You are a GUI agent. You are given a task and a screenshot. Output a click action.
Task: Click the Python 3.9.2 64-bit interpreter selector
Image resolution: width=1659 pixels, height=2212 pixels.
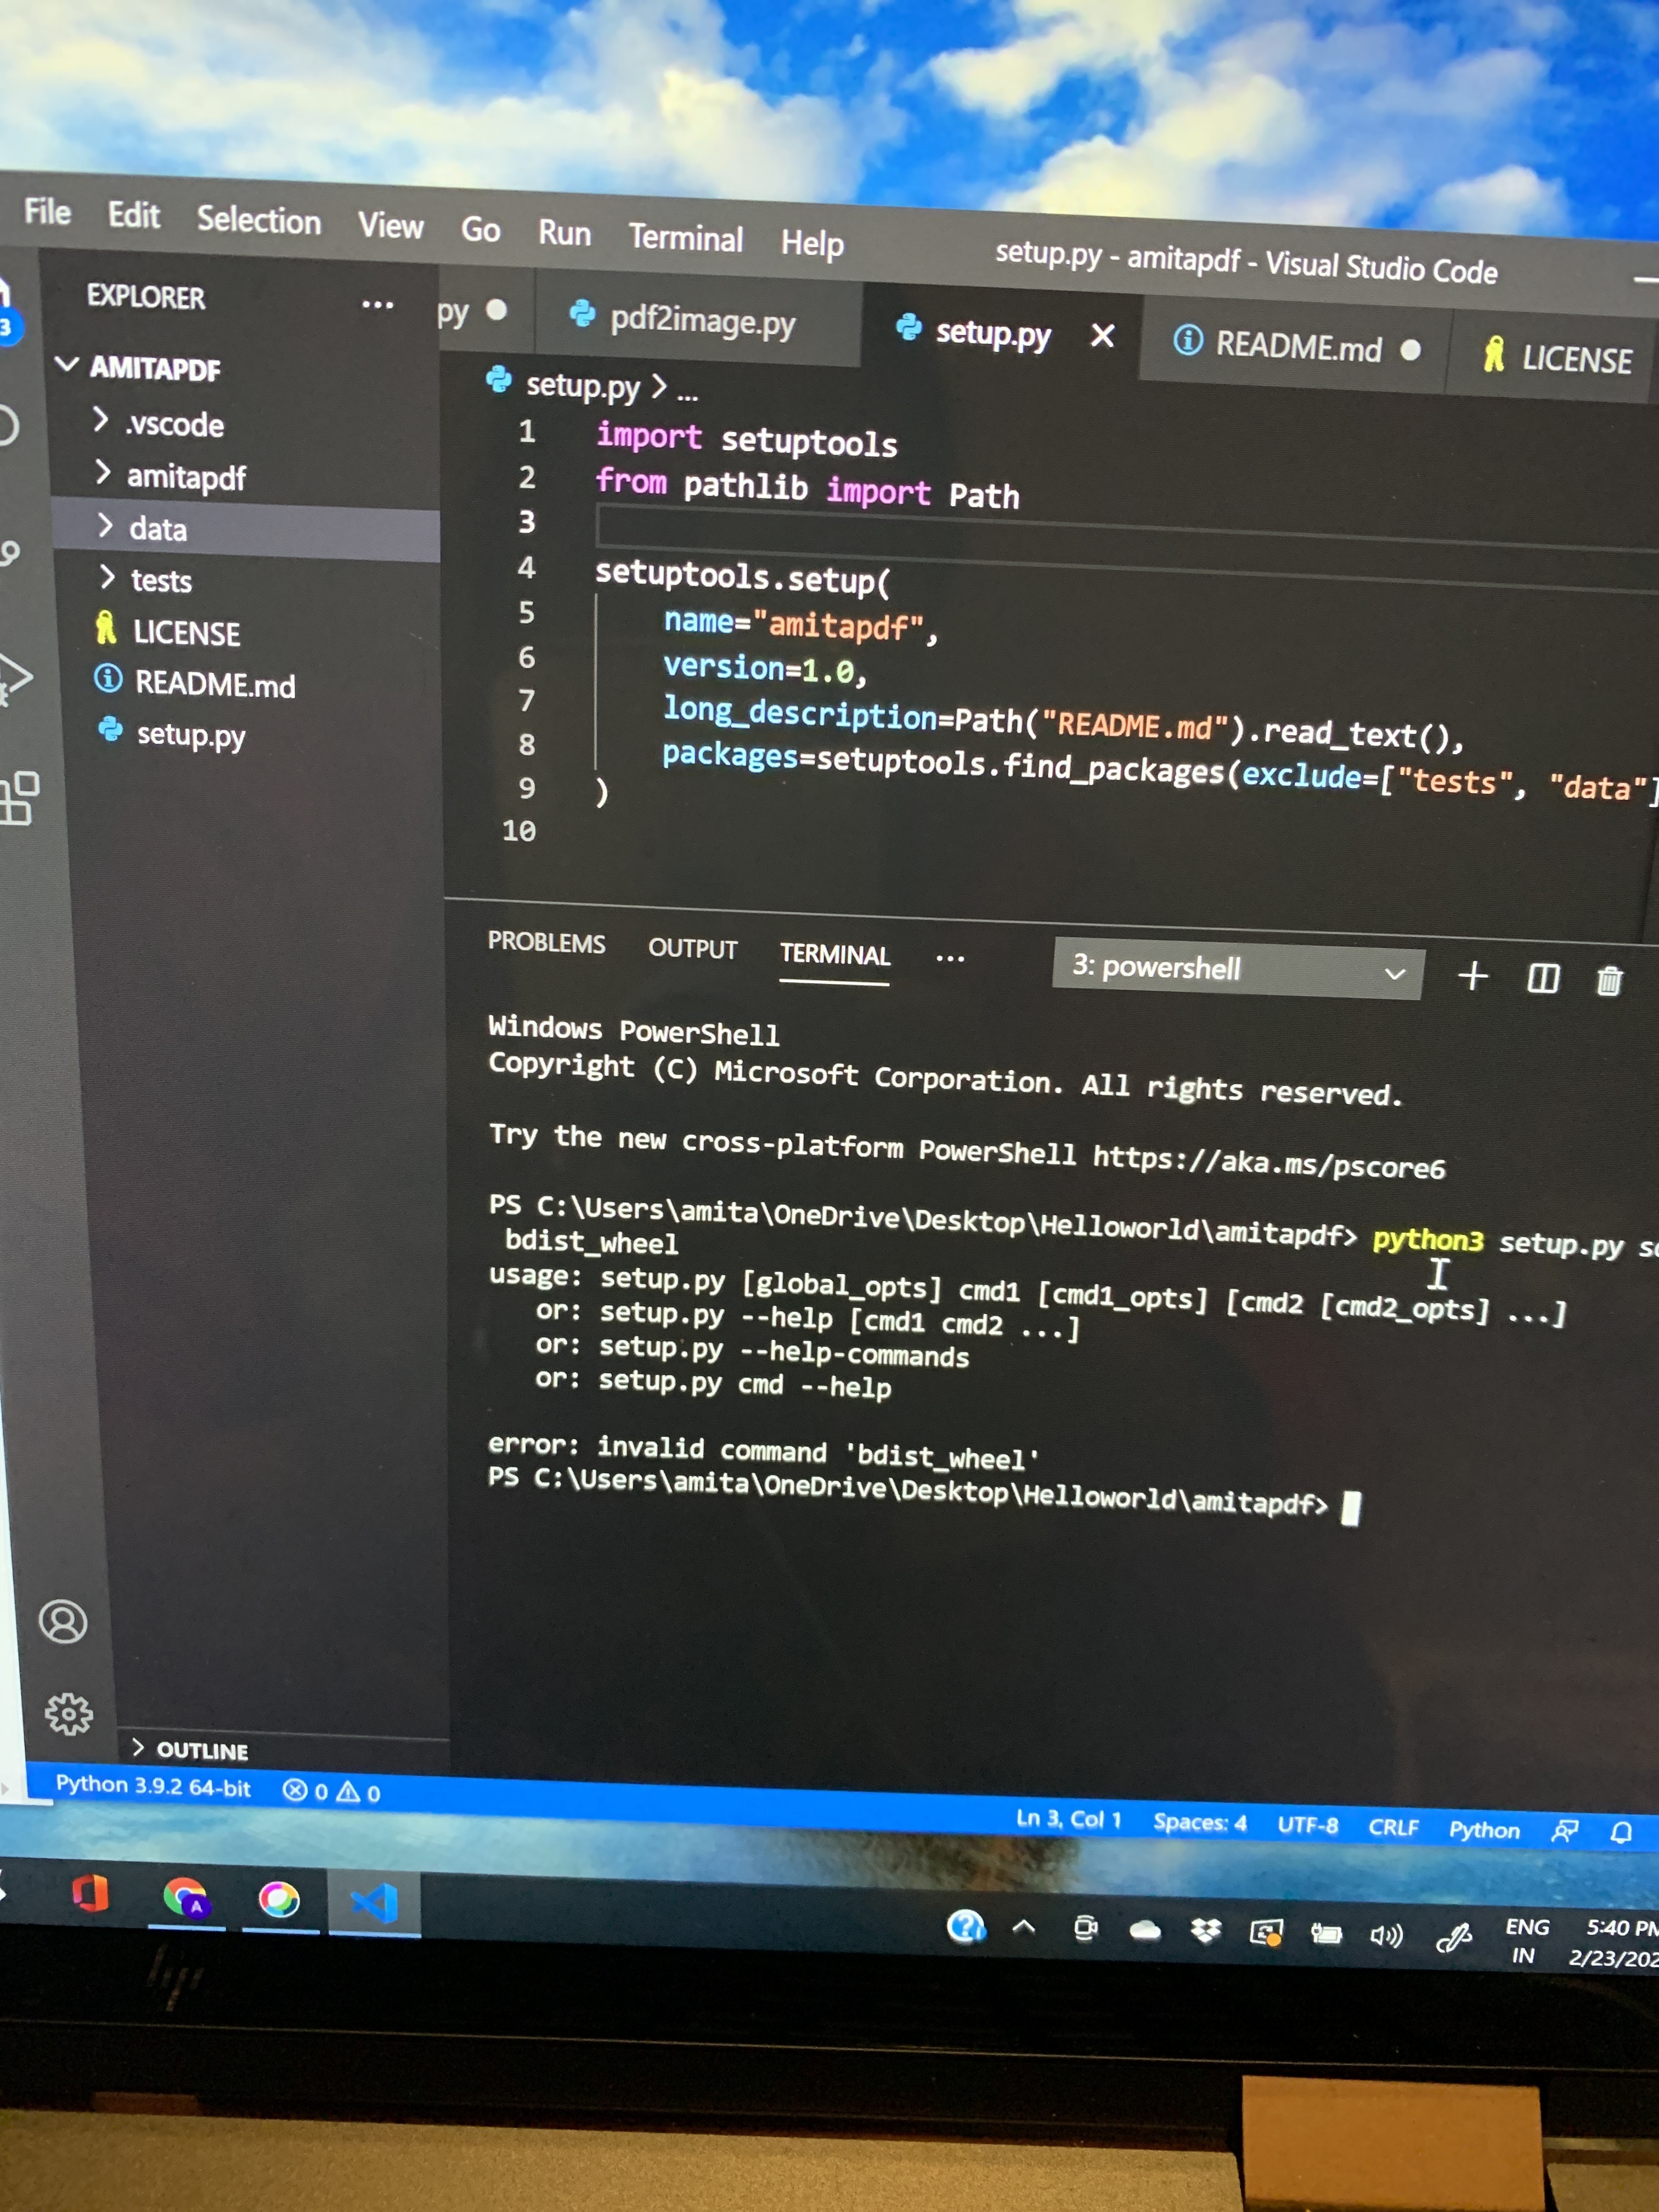[153, 1785]
